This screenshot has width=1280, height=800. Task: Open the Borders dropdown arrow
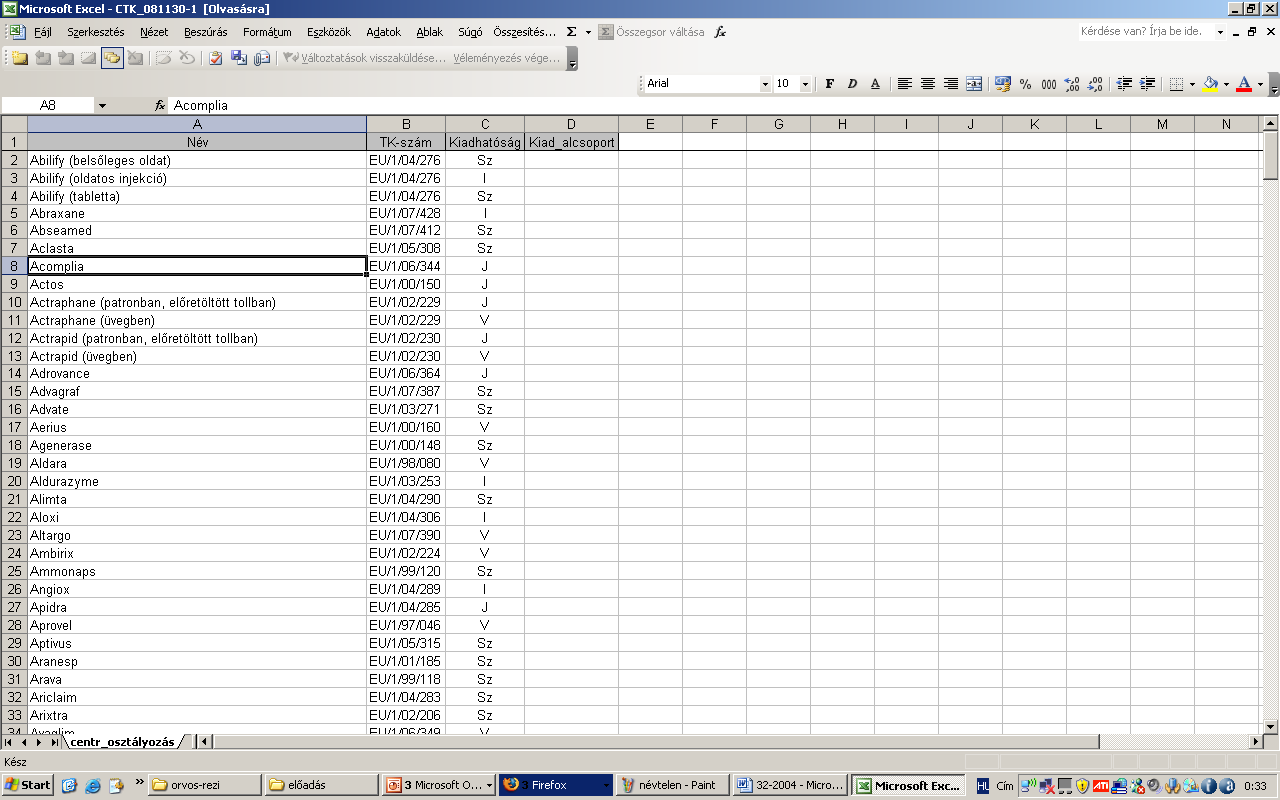pos(1192,84)
